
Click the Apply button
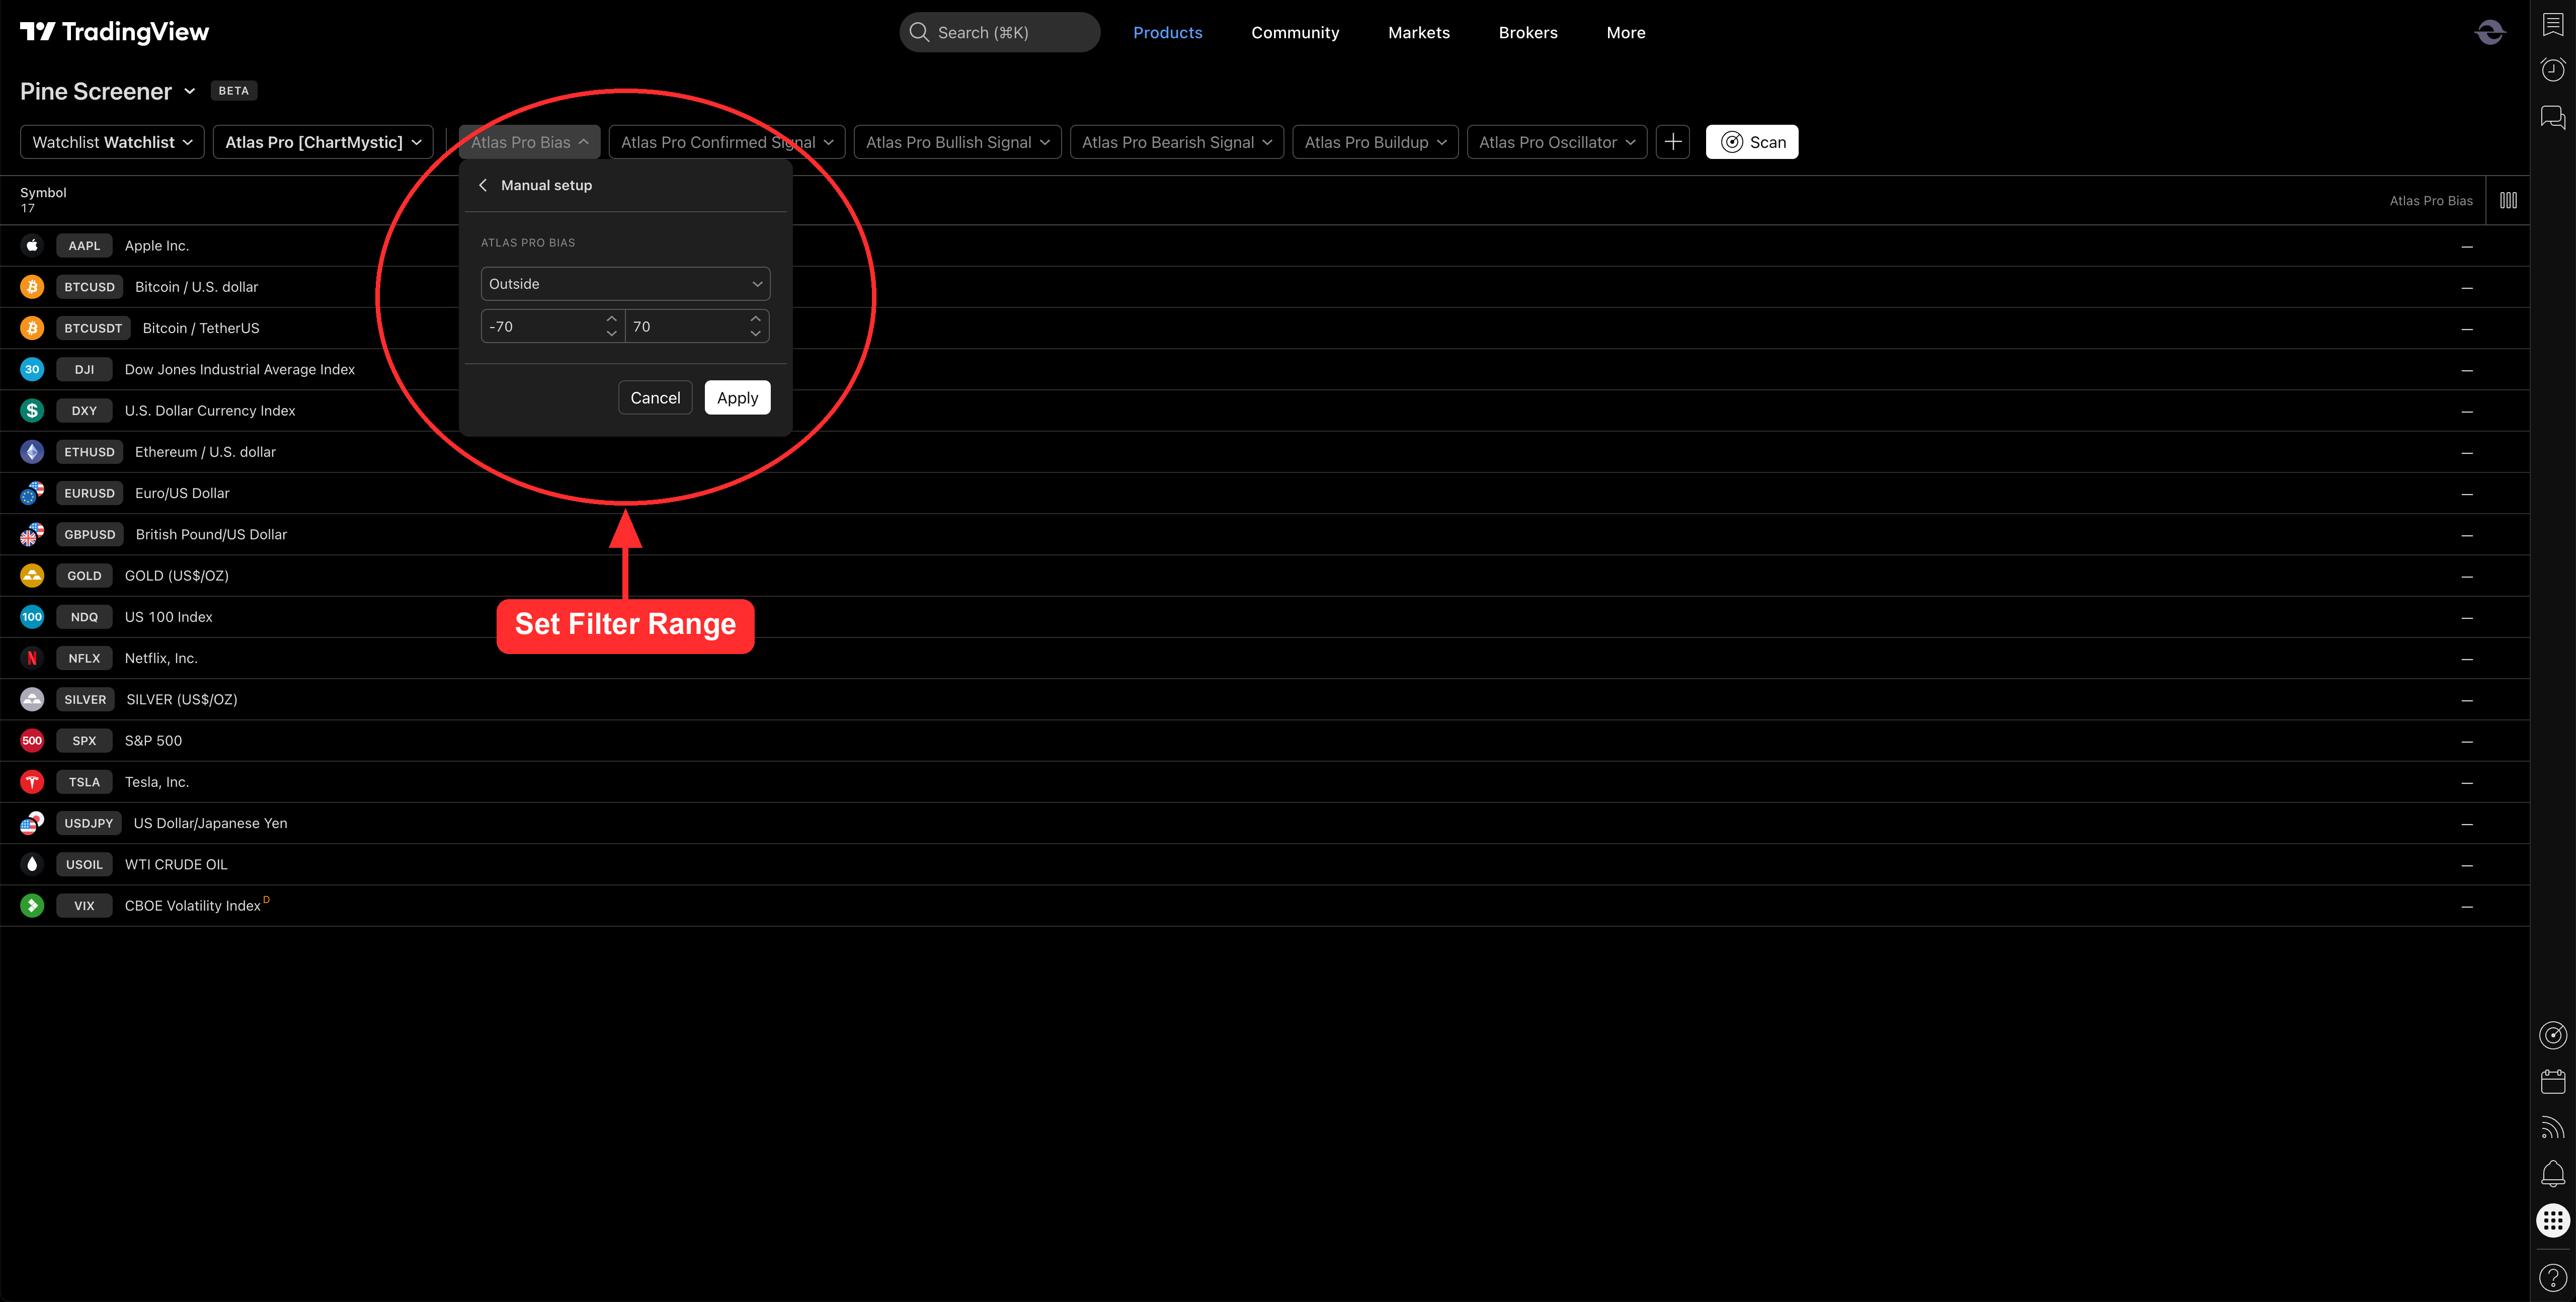click(x=737, y=398)
